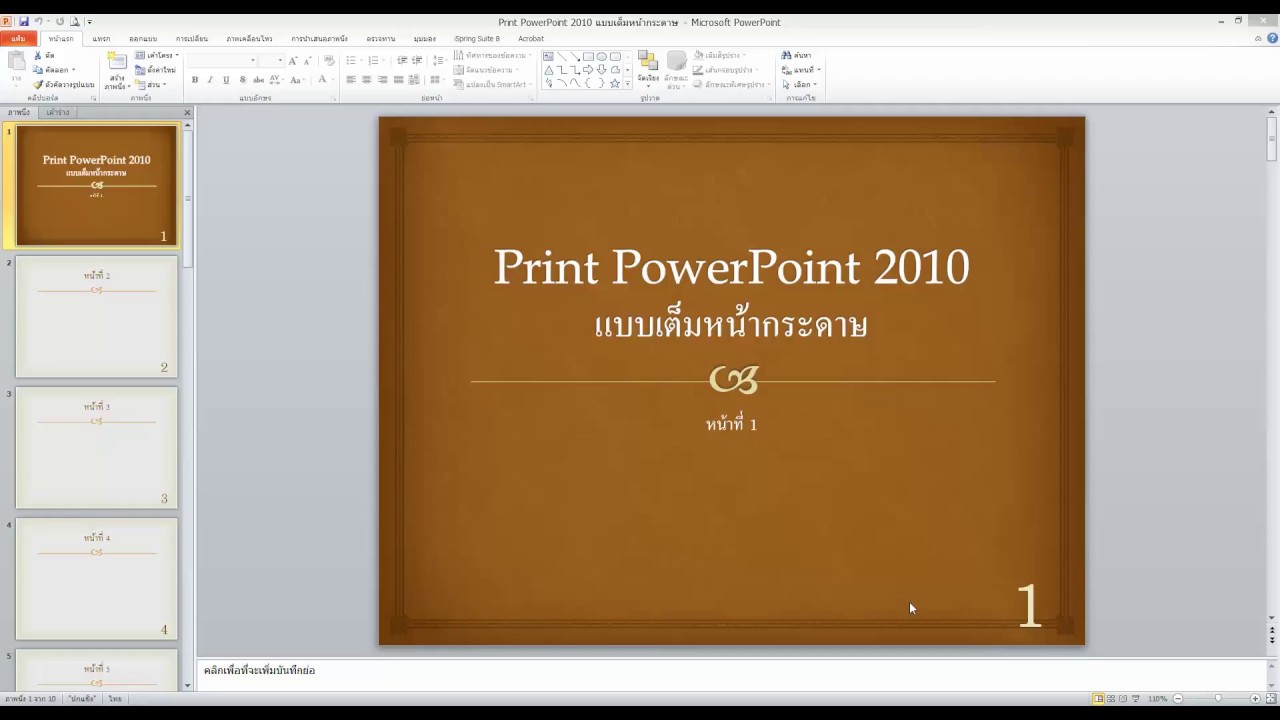Click the zoom slider handle
The image size is (1280, 720).
tap(1217, 698)
